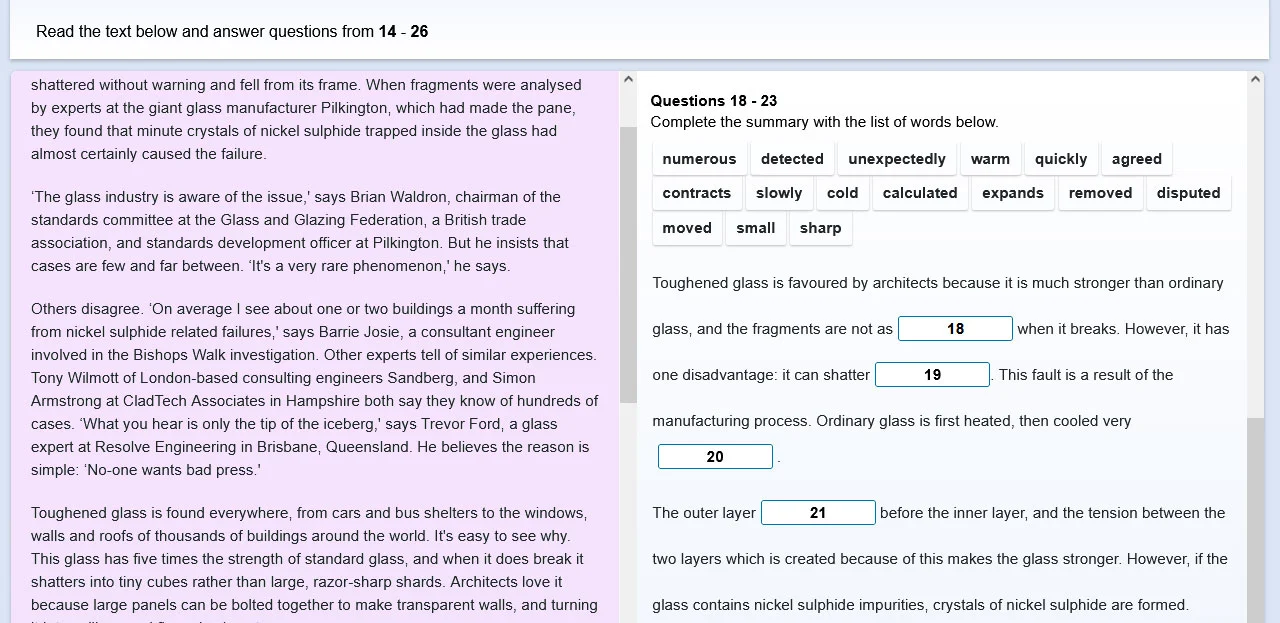Click the paragraph starting 'Others disagree.'
Screen dimensions: 1280x623
pos(315,390)
